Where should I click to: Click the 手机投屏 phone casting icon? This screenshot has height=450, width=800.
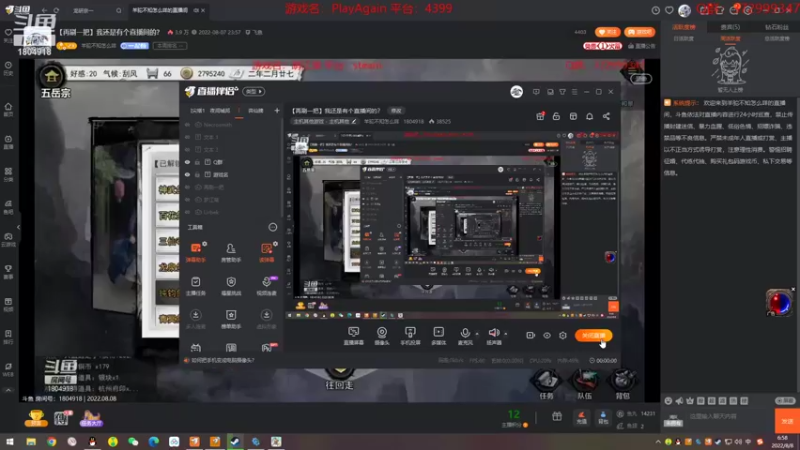click(410, 336)
